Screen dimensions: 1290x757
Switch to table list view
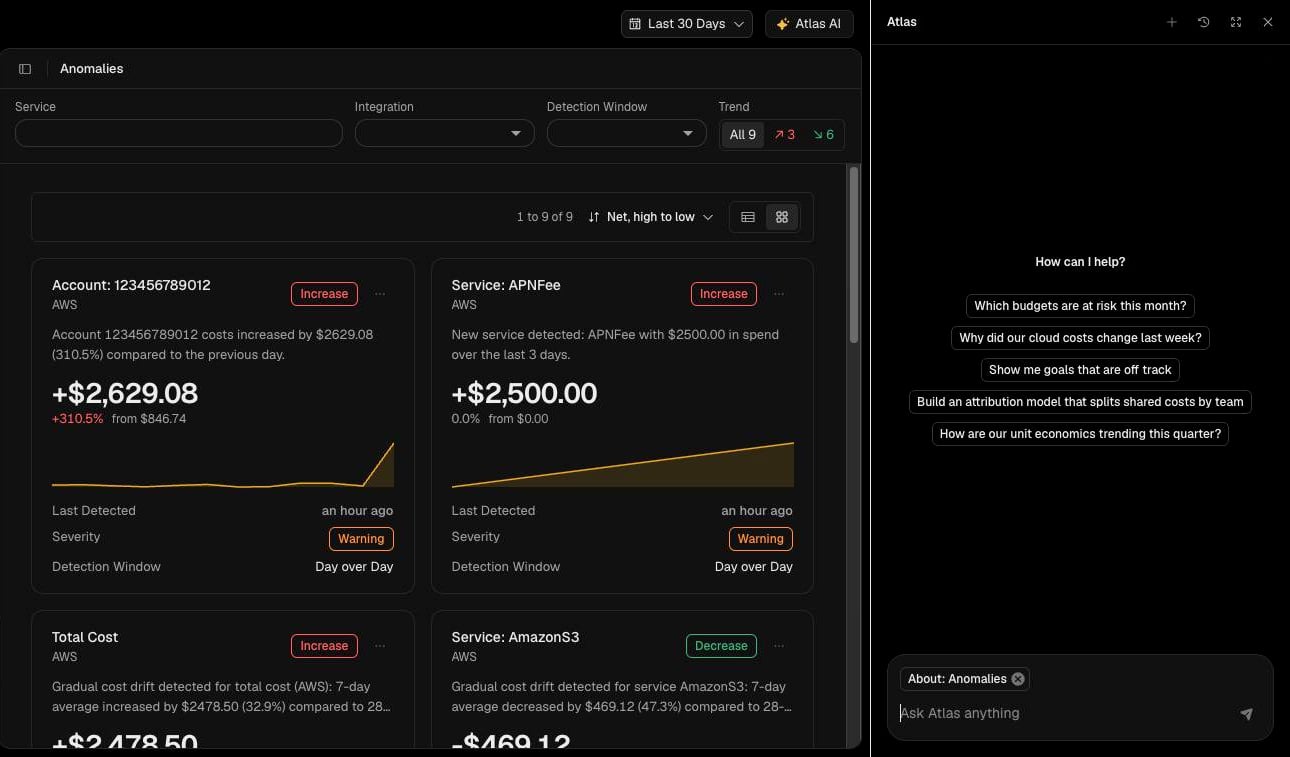748,217
